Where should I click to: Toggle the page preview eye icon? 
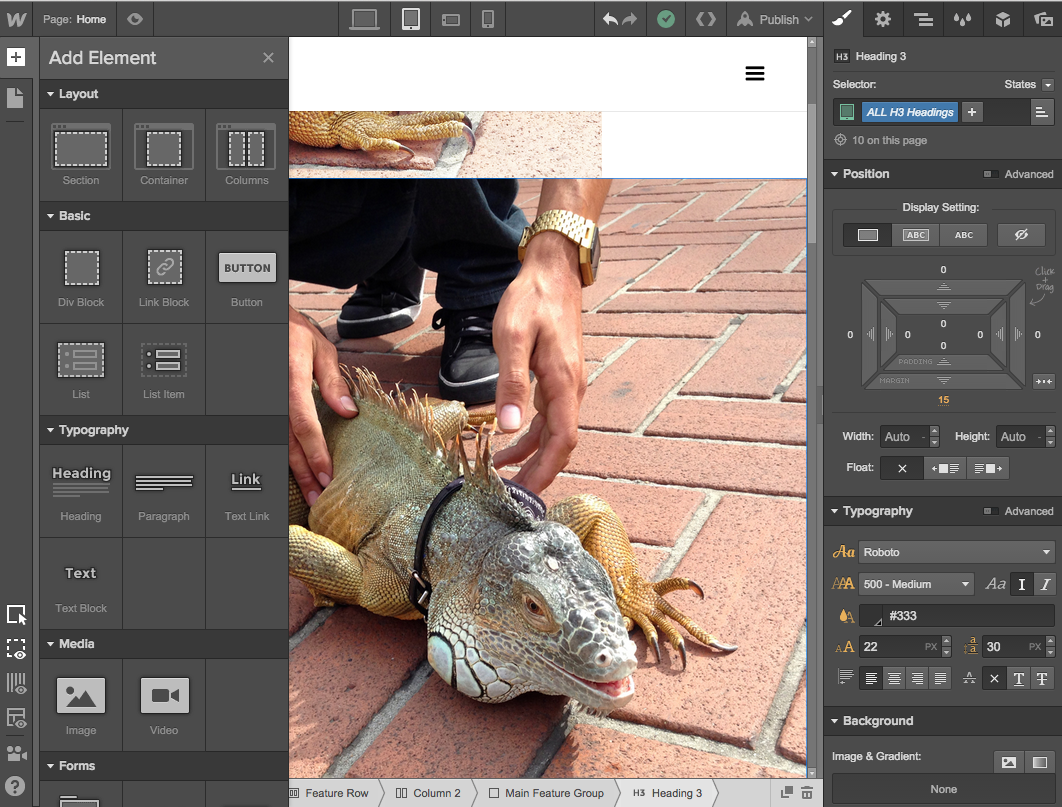[x=135, y=19]
